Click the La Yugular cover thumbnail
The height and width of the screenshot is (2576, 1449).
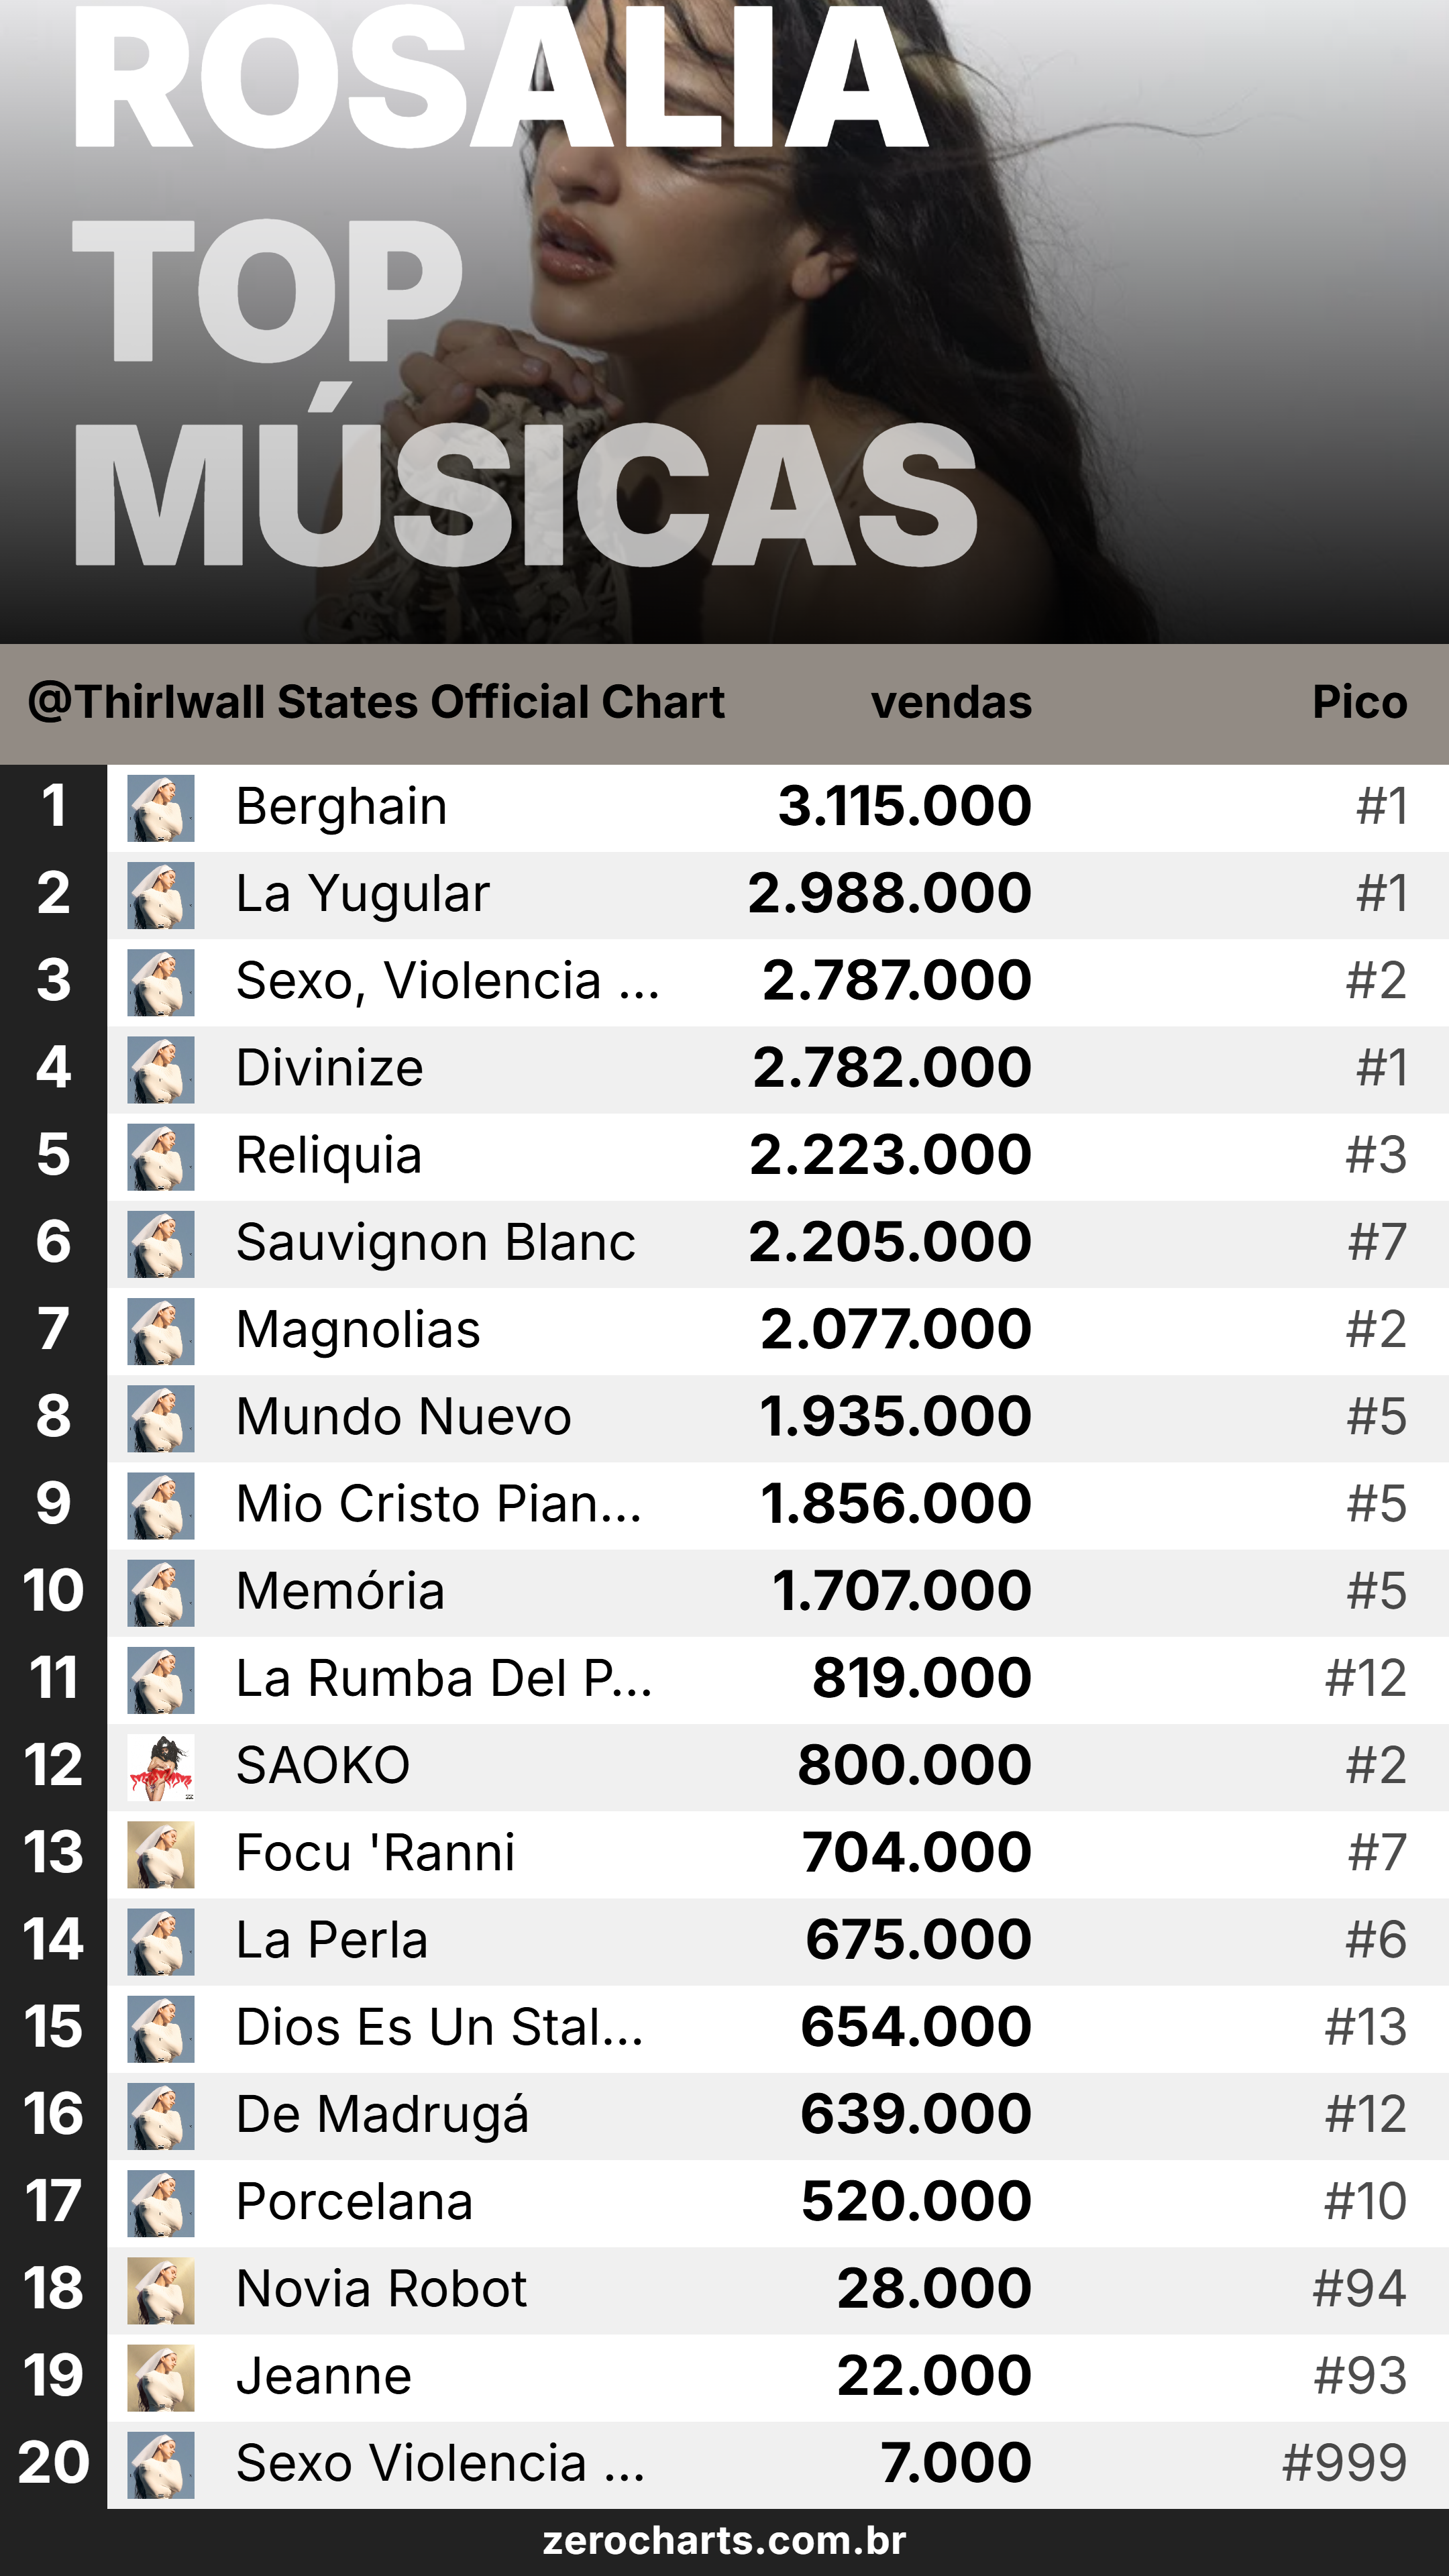[161, 895]
